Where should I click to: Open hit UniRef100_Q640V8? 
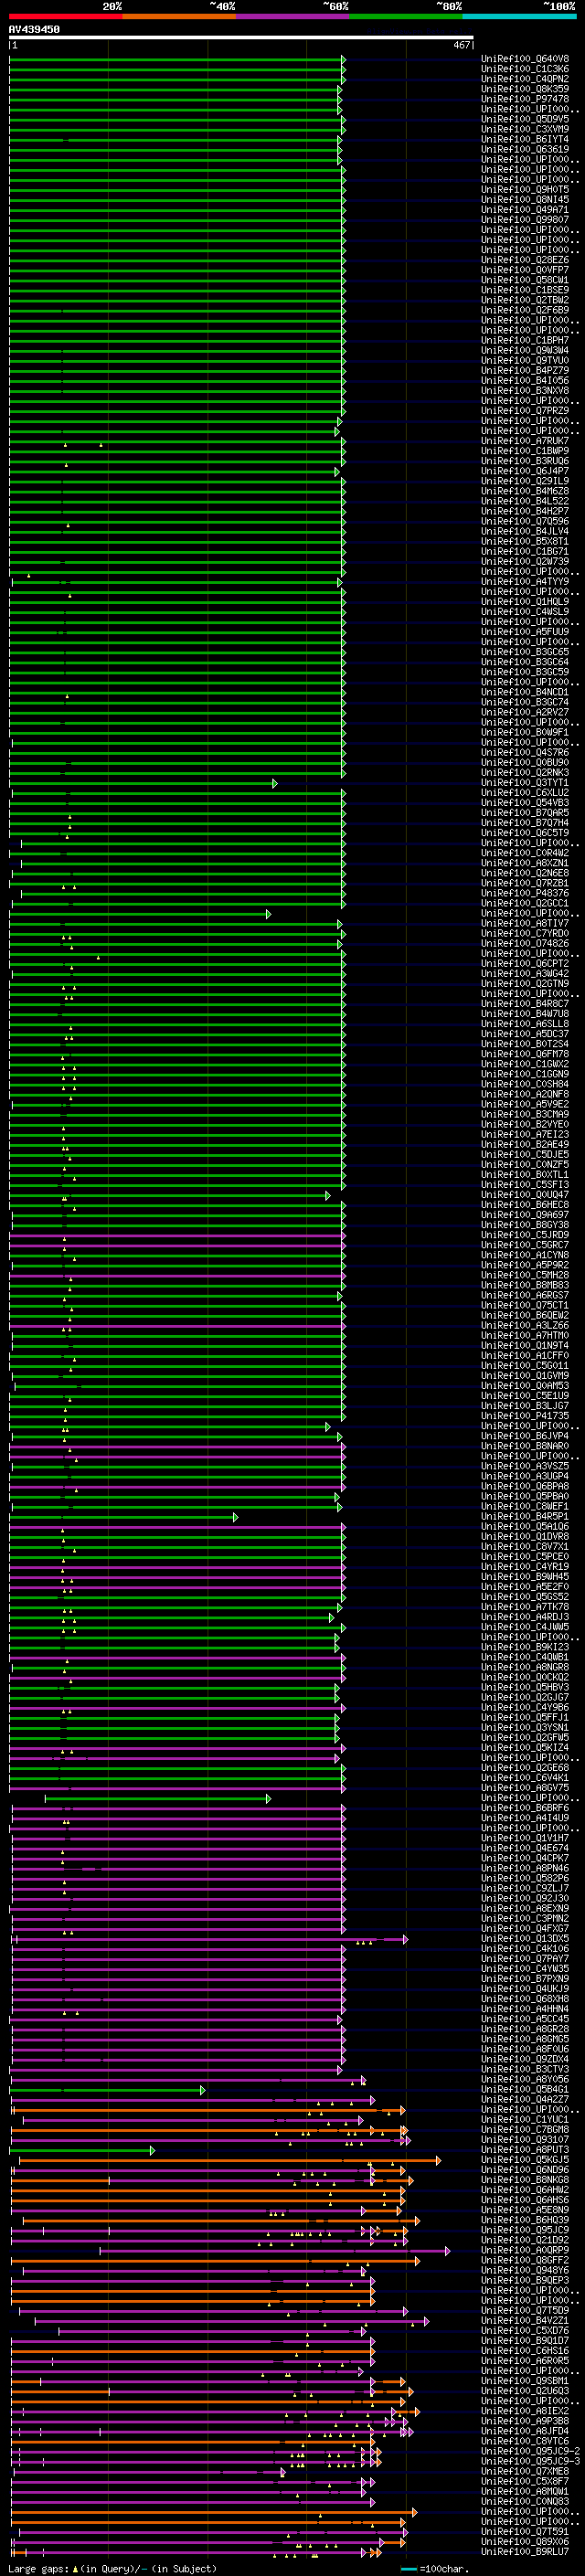click(x=525, y=59)
